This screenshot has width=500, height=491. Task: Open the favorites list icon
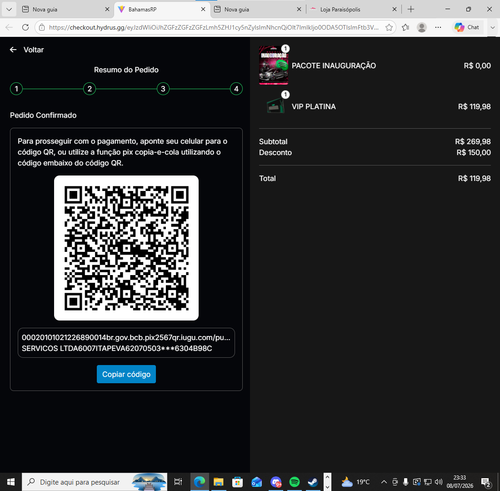coord(405,27)
